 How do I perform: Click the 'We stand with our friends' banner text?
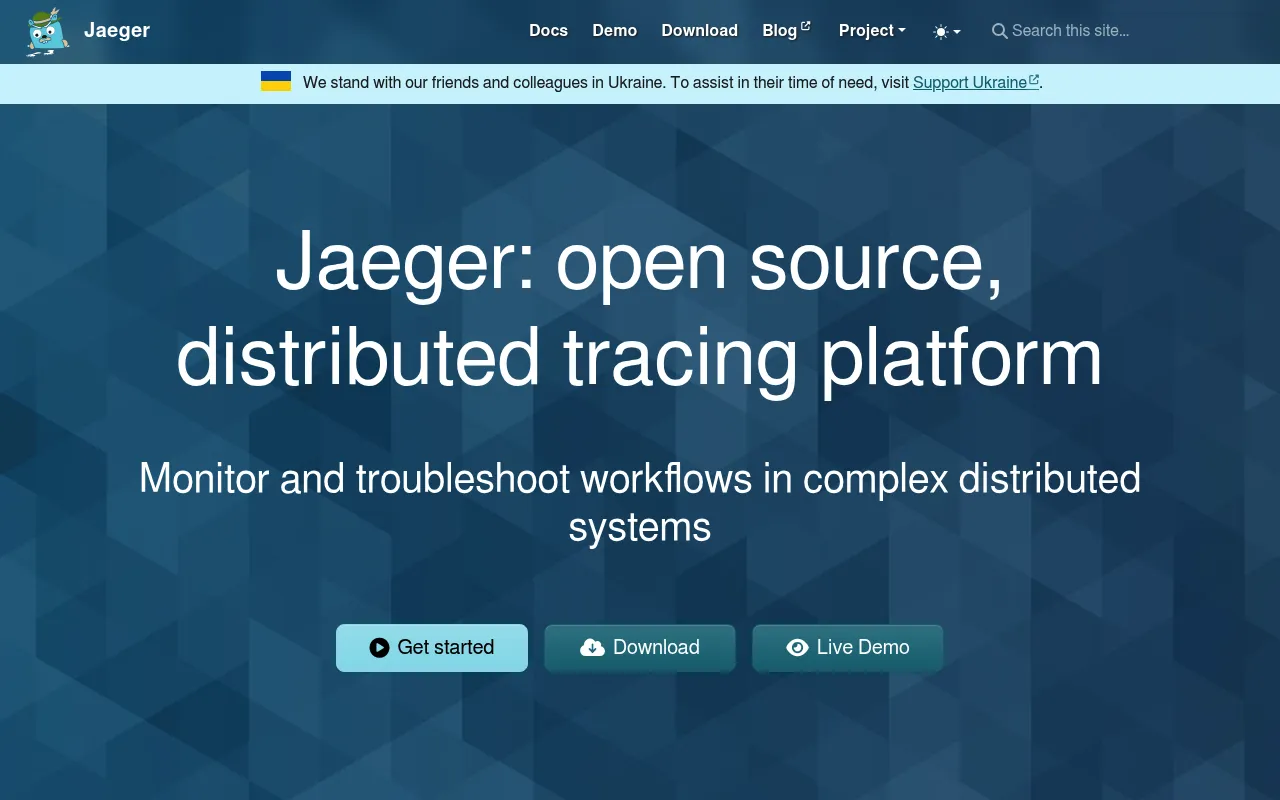[606, 83]
